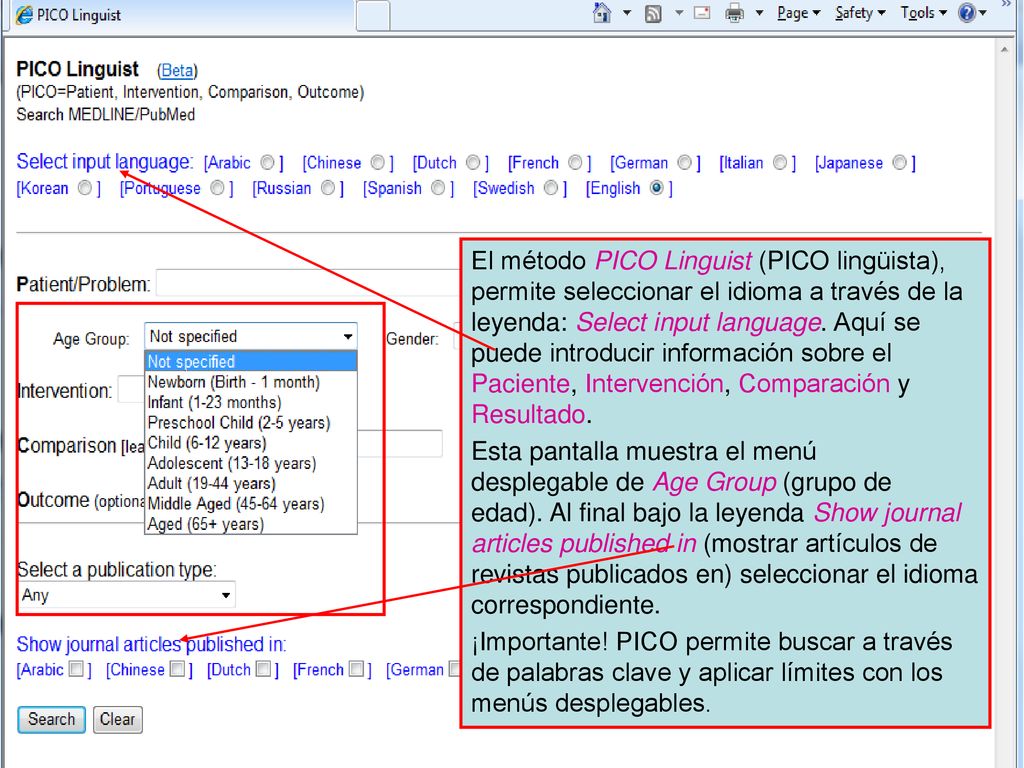The image size is (1024, 768).
Task: Open the Page menu
Action: (x=798, y=13)
